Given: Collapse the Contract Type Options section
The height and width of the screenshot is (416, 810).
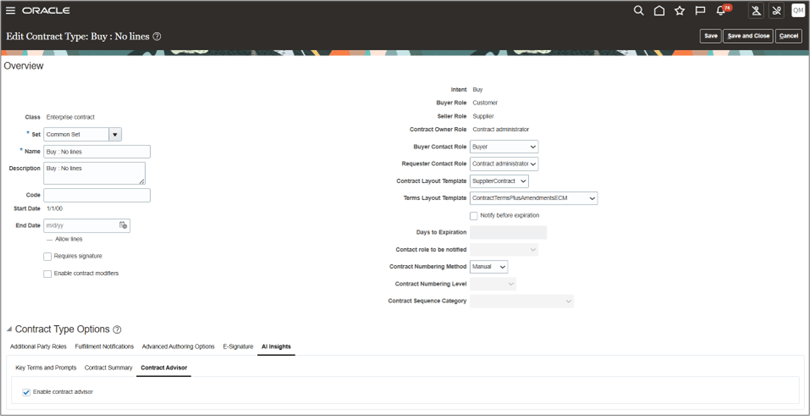Looking at the screenshot, I should coord(9,330).
